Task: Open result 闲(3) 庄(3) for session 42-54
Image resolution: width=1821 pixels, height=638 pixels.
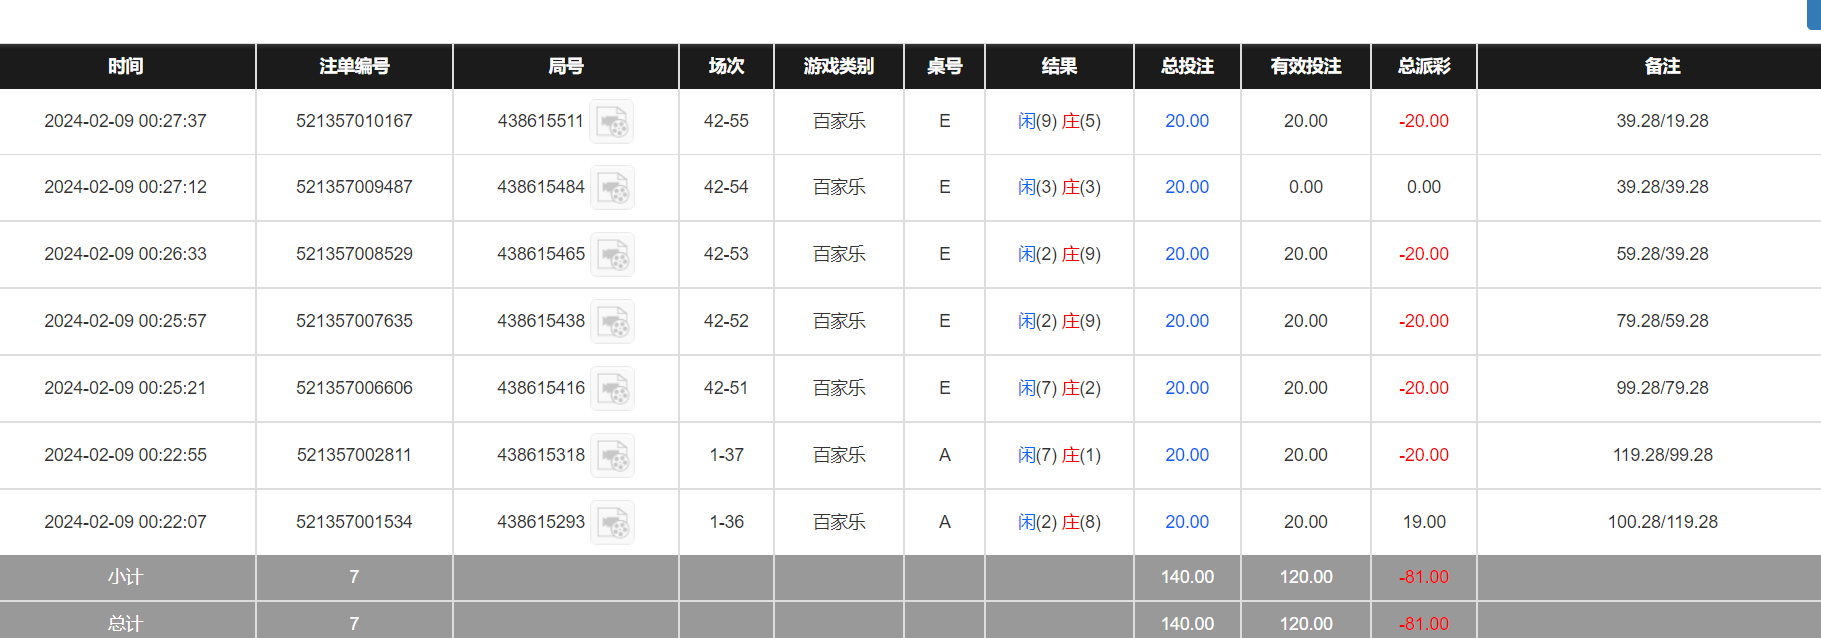Action: 1059,187
